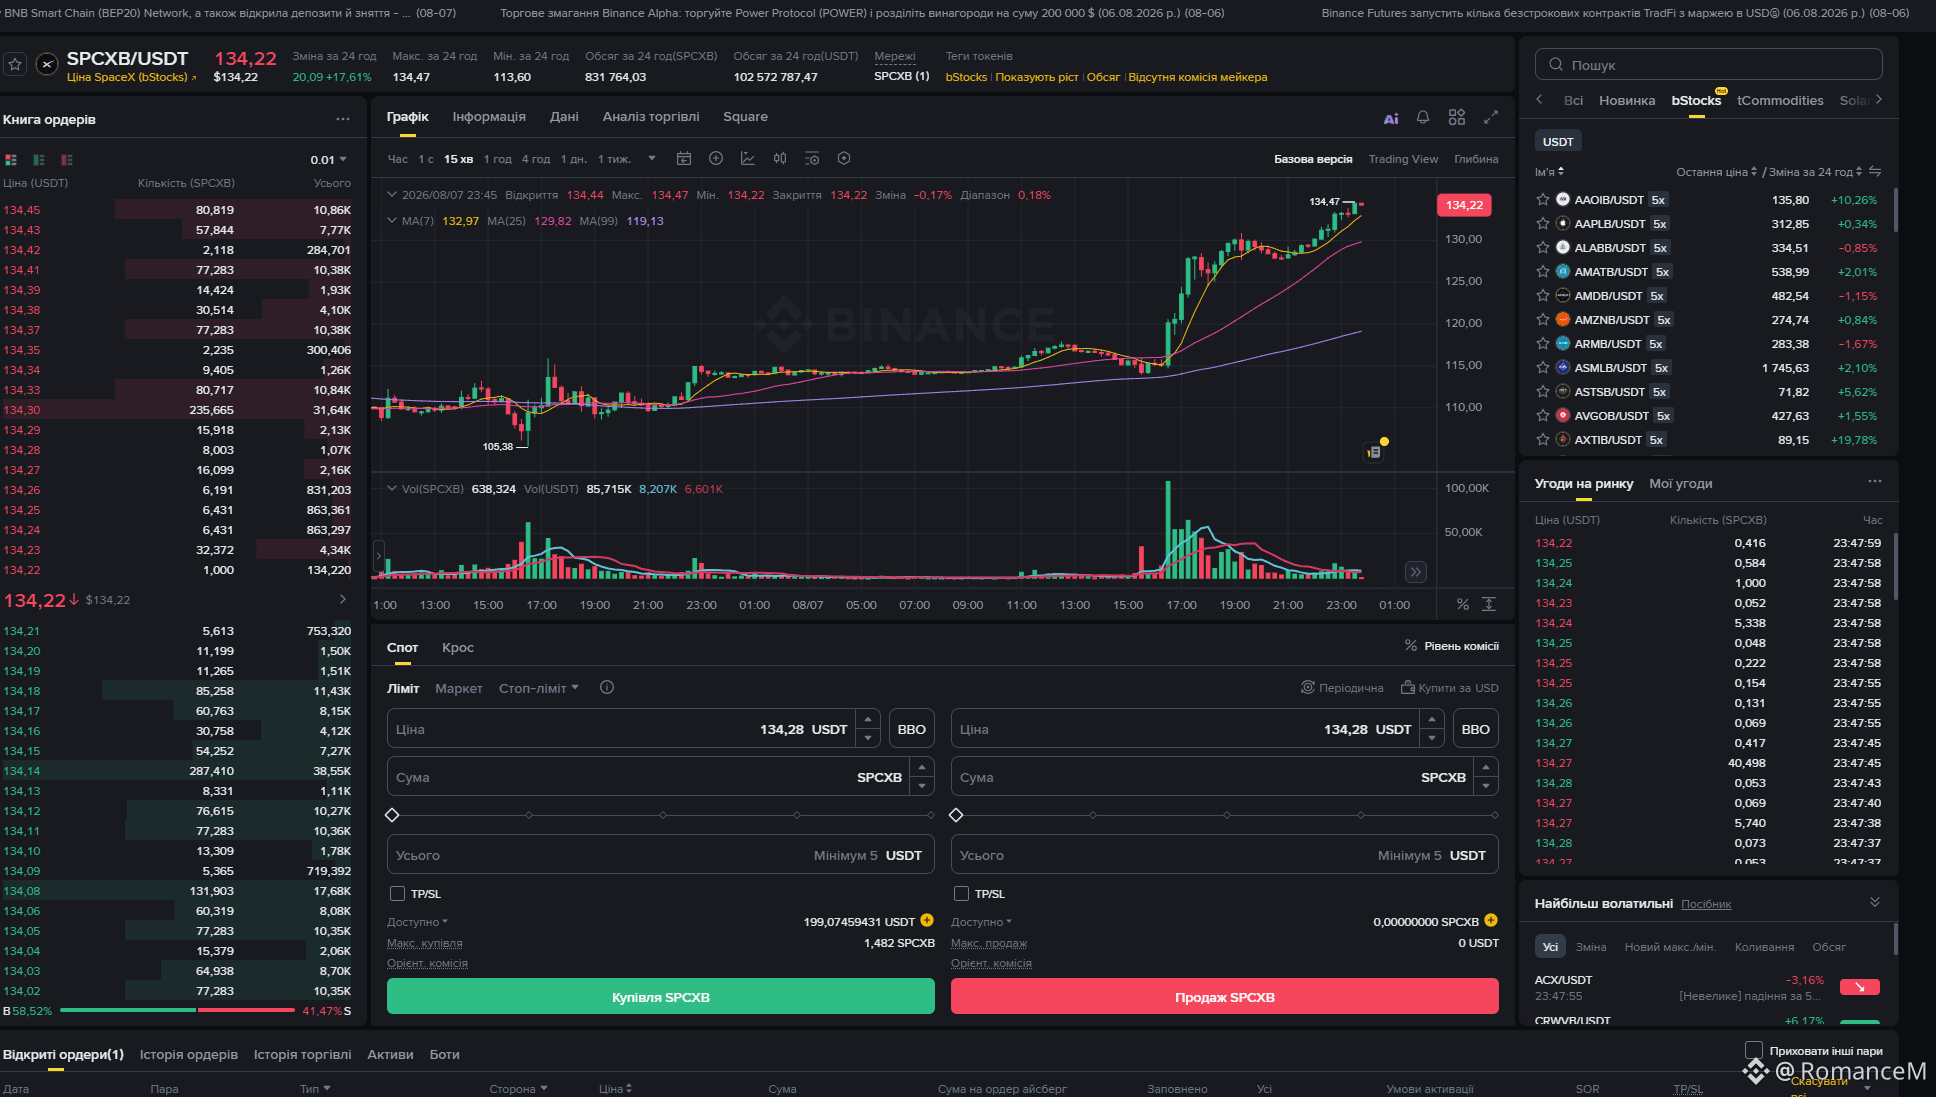The image size is (1936, 1097).
Task: Select the 1 год chart interval
Action: 498,159
